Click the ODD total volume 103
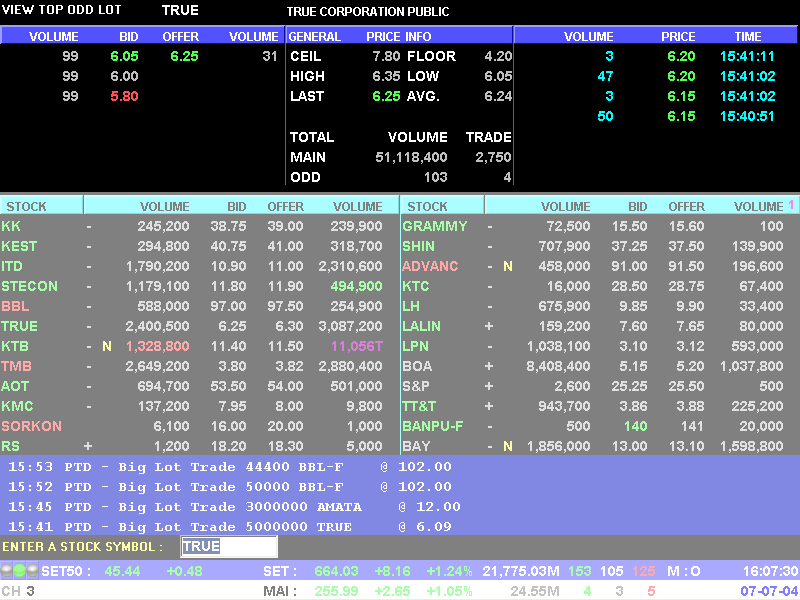Viewport: 800px width, 600px height. pyautogui.click(x=435, y=177)
